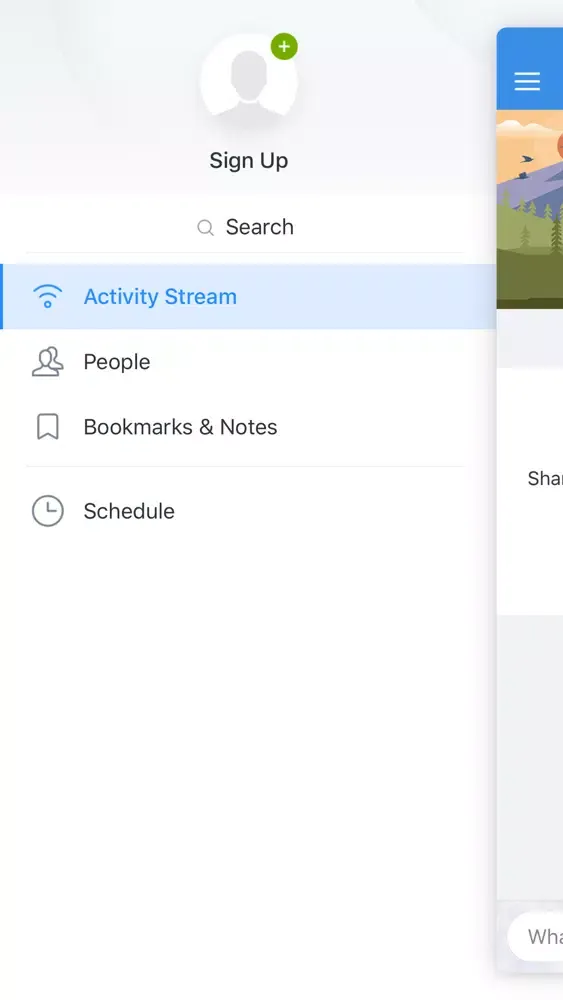Click into the Search field
563x1000 pixels.
(245, 227)
